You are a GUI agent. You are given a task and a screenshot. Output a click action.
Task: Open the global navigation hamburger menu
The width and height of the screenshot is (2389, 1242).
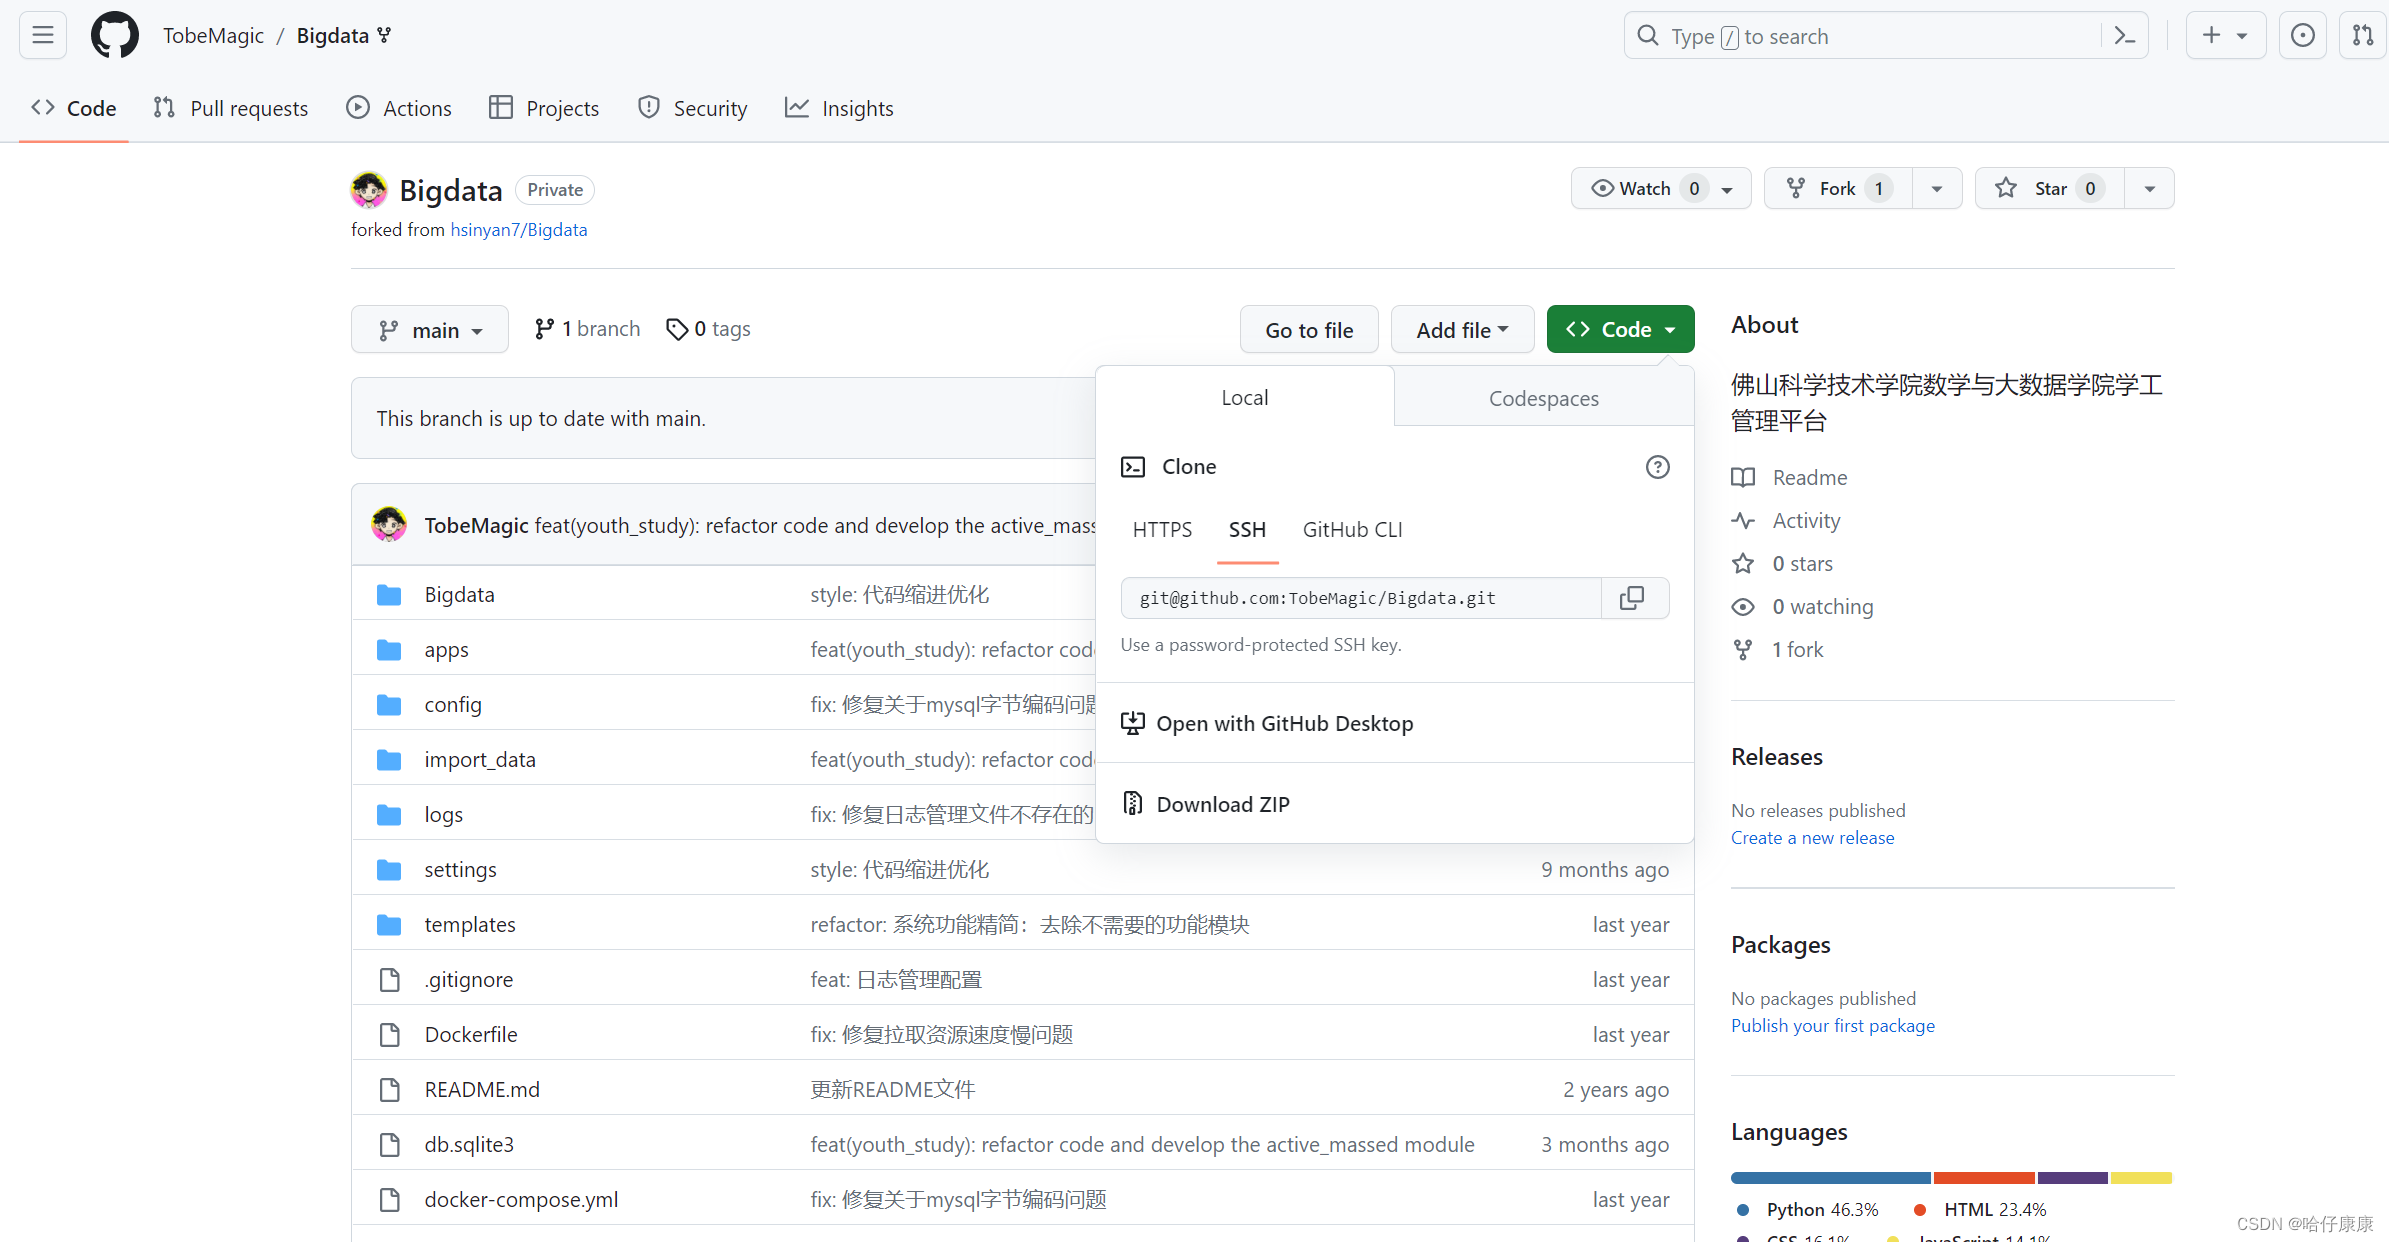(x=42, y=34)
